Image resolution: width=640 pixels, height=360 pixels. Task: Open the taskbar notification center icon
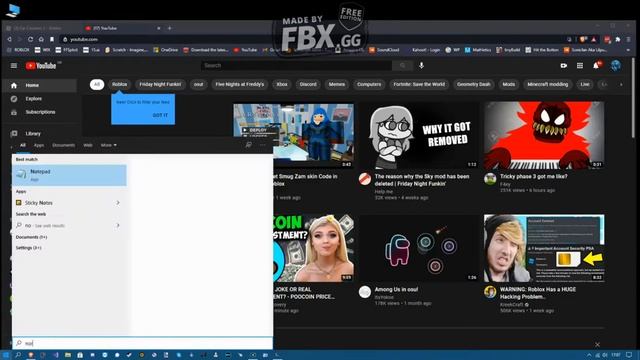(629, 355)
